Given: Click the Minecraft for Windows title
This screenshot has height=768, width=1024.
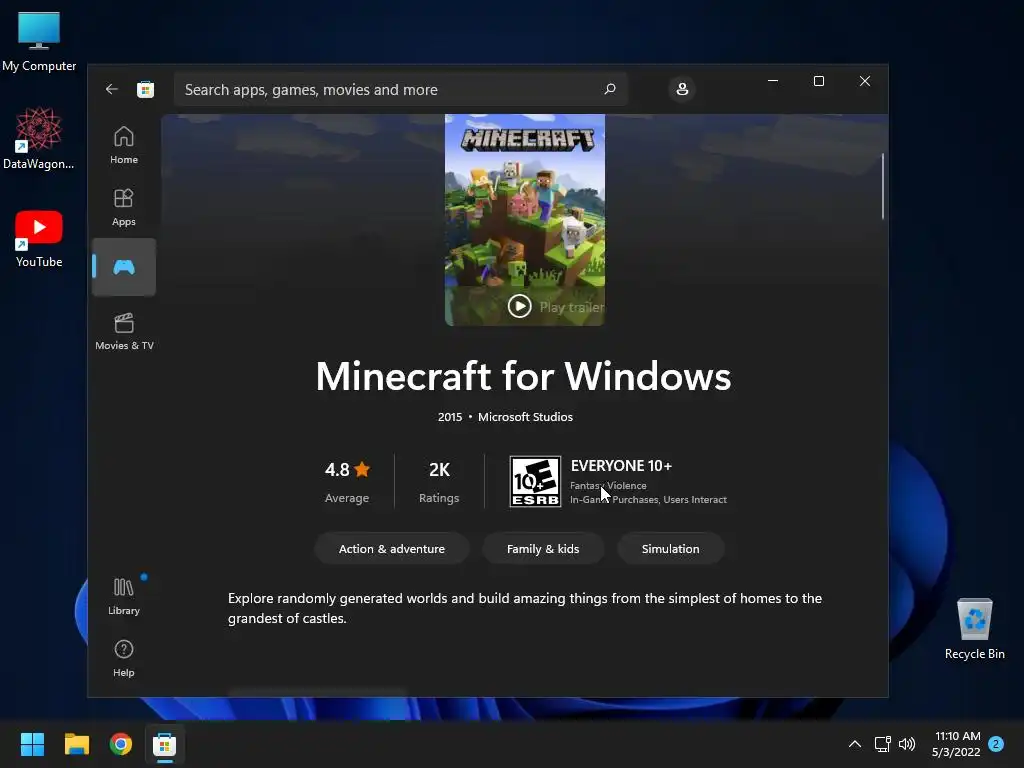Looking at the screenshot, I should [x=523, y=376].
